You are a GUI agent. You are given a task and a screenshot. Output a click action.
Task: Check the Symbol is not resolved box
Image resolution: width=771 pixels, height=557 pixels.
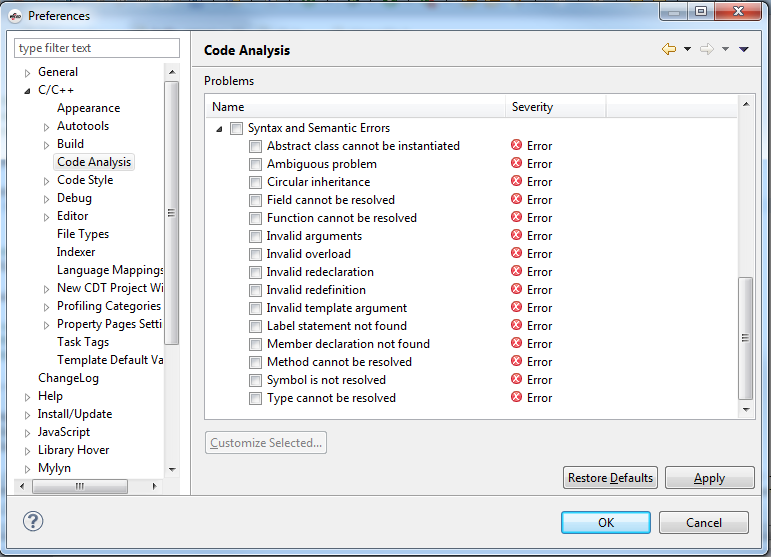[255, 381]
